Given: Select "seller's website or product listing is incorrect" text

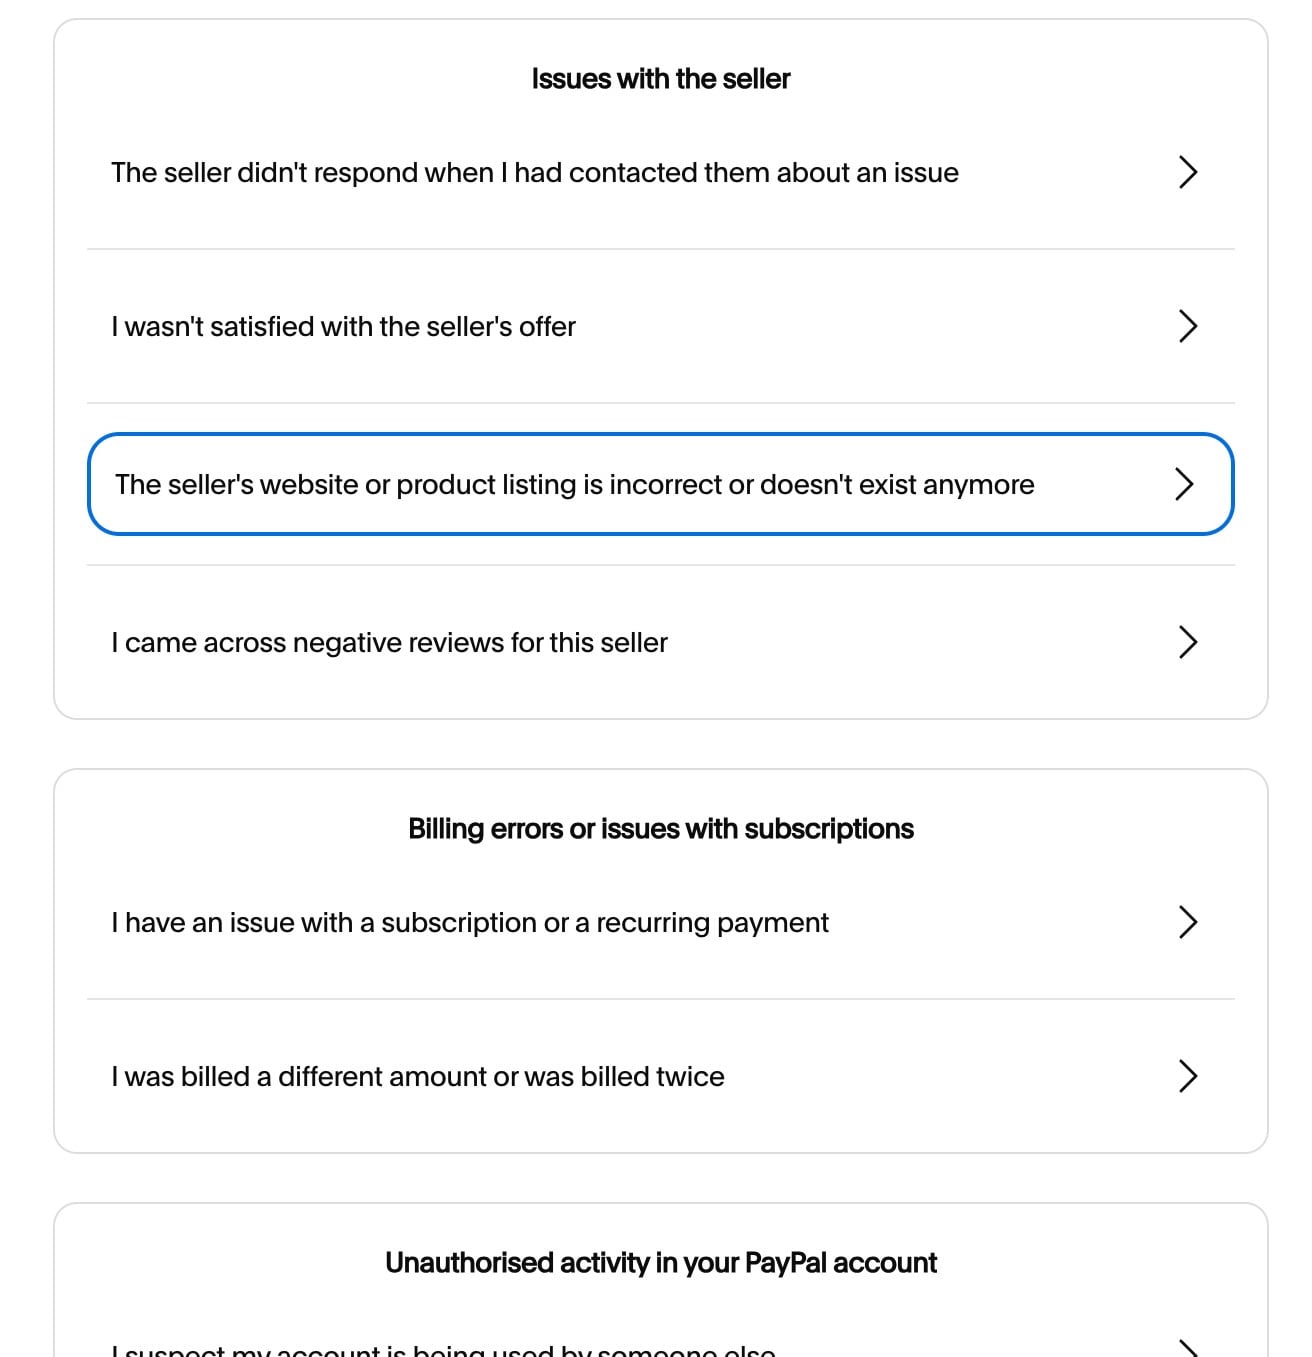Looking at the screenshot, I should [574, 485].
